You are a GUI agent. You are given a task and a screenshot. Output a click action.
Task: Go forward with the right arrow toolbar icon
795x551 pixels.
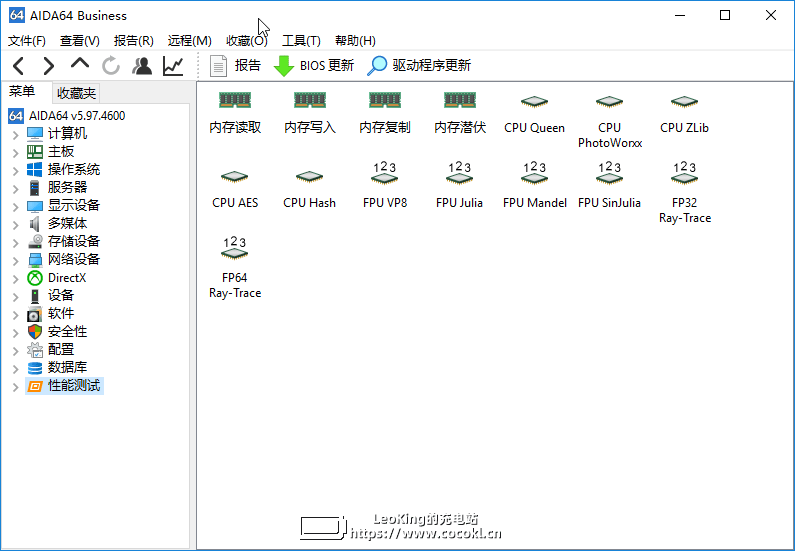[x=49, y=66]
